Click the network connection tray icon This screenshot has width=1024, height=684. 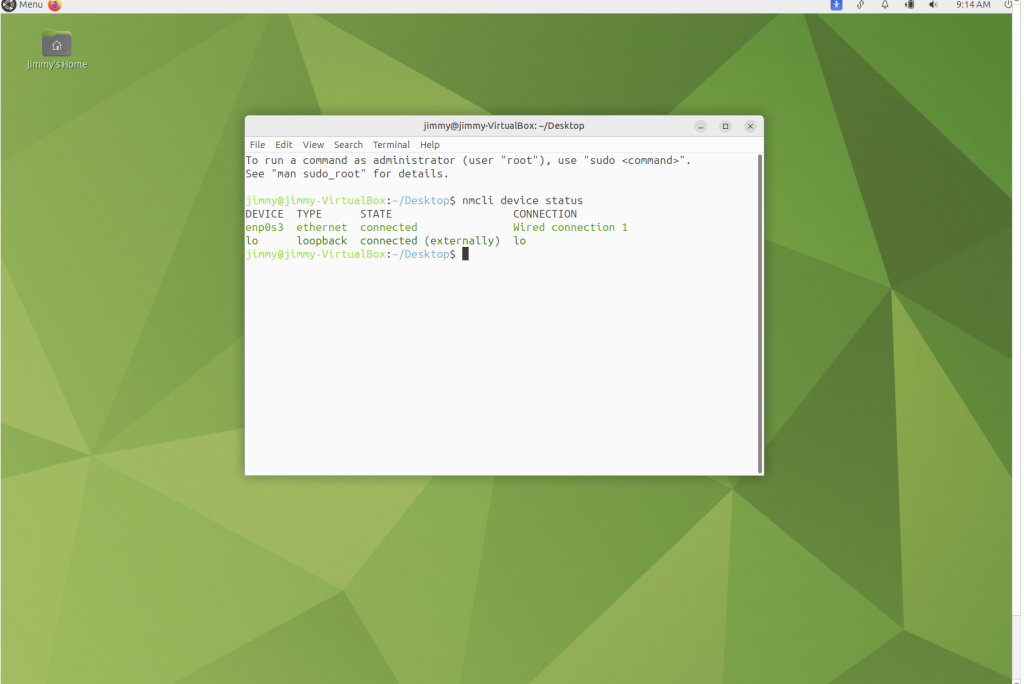pos(860,5)
